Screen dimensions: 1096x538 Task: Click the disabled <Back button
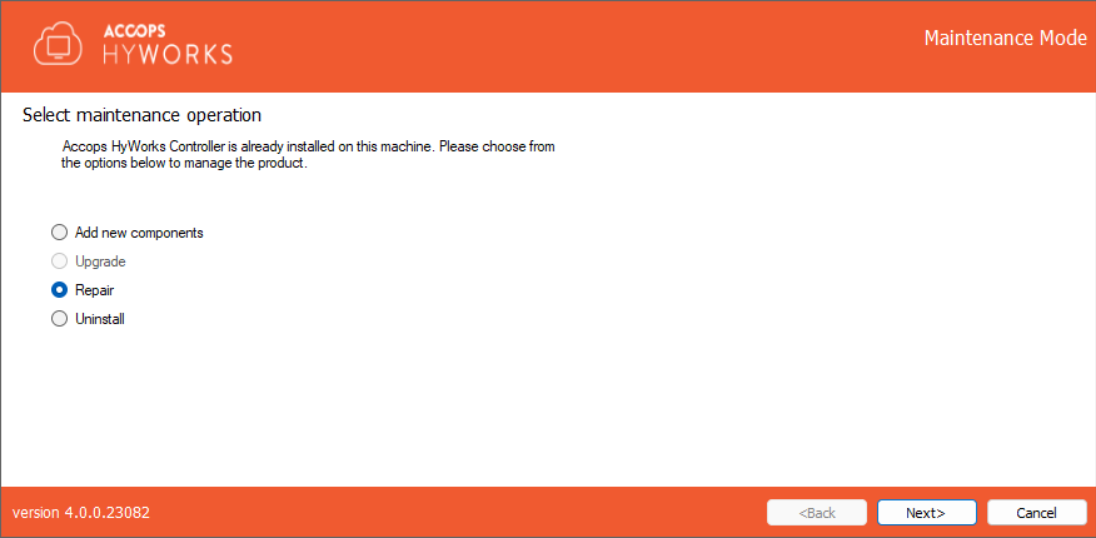(817, 512)
